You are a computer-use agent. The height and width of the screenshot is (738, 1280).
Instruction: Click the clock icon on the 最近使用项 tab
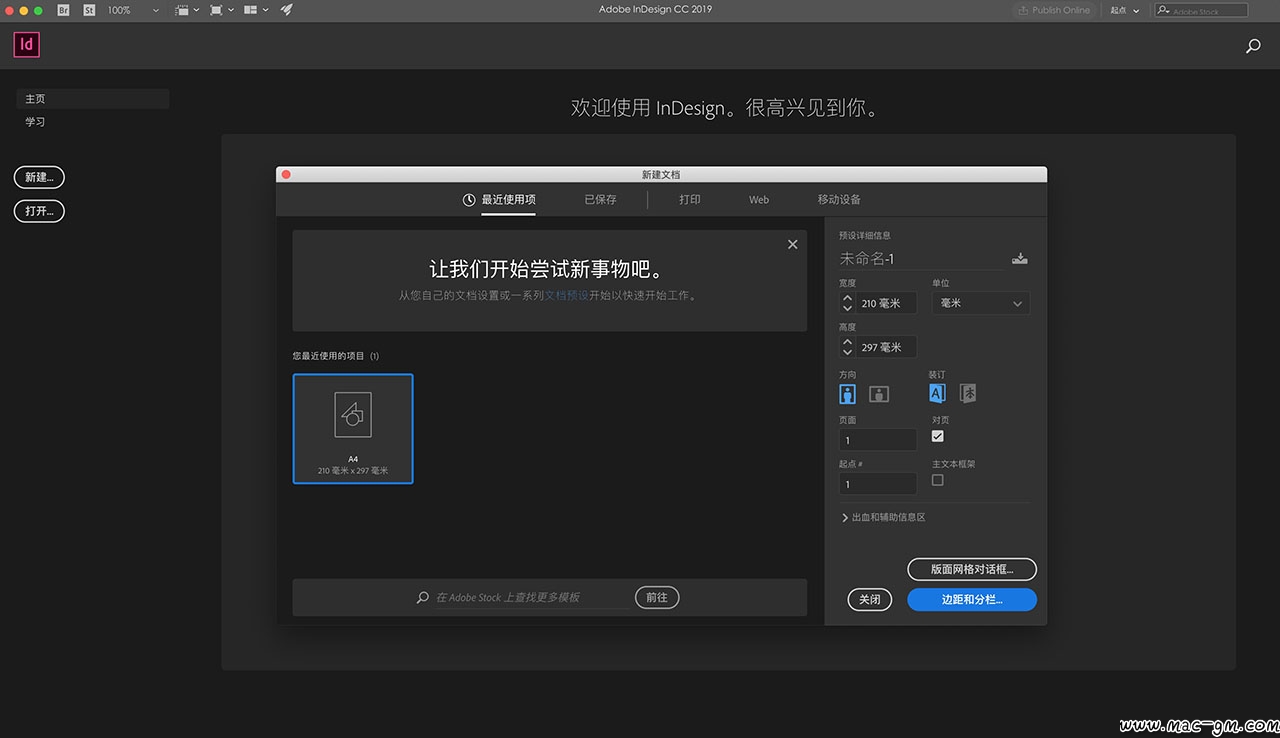click(x=469, y=200)
